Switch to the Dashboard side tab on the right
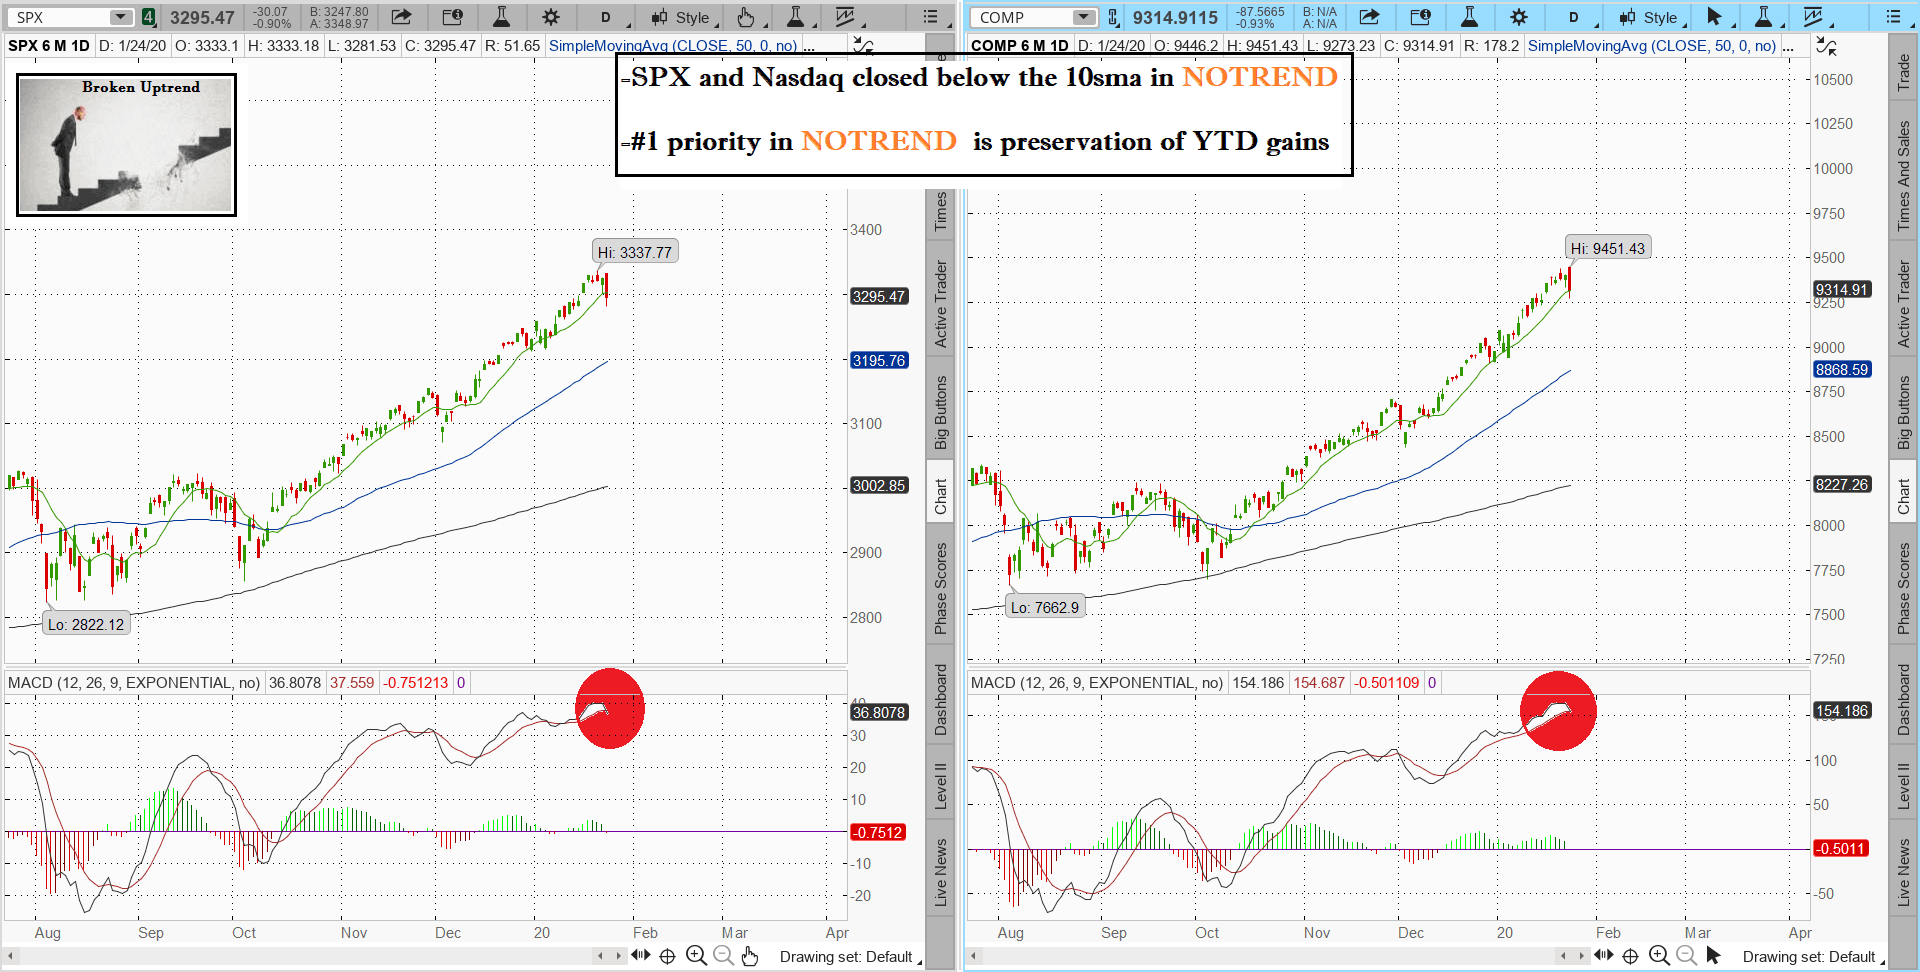Screen dimensions: 1920x972 click(x=1903, y=700)
